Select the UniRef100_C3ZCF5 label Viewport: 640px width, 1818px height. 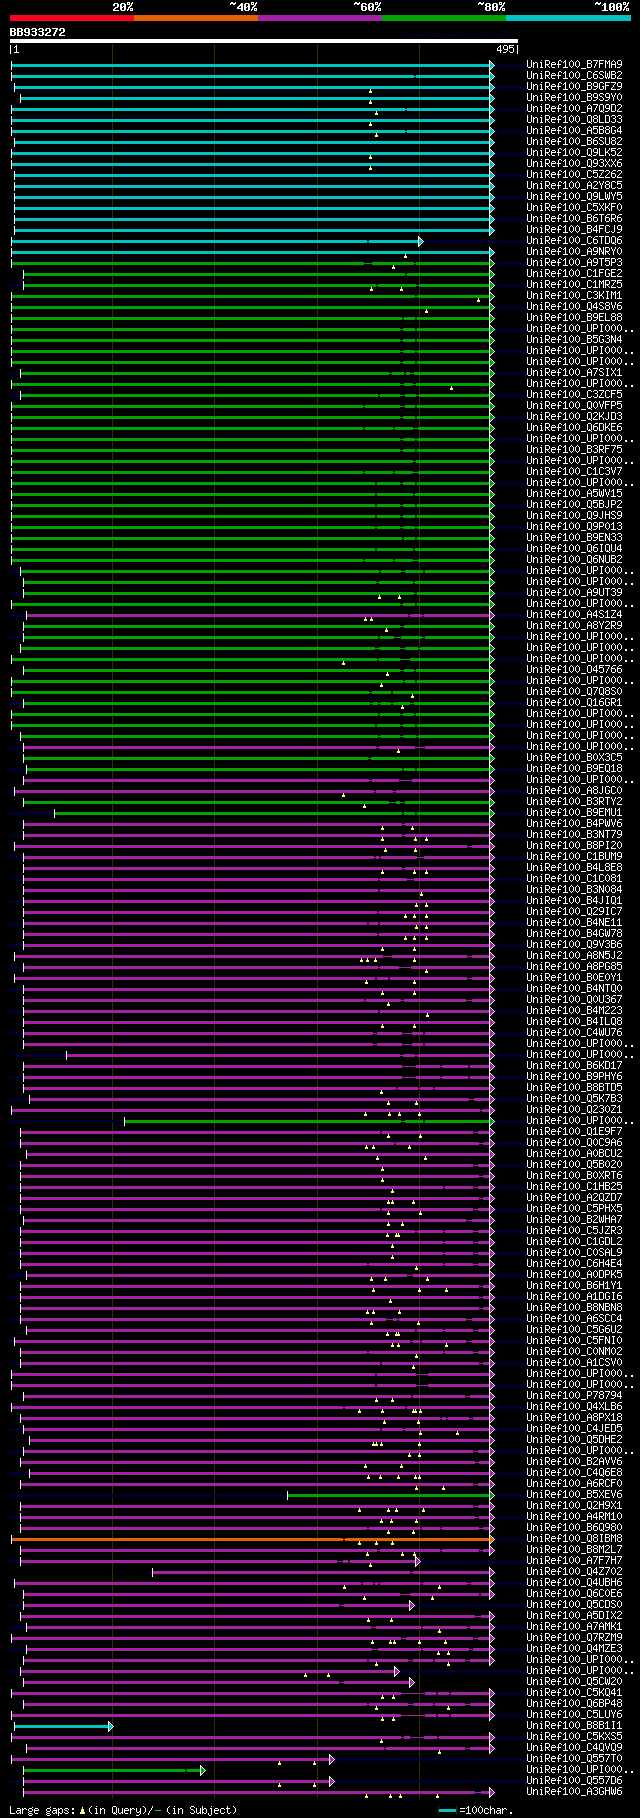pos(574,394)
